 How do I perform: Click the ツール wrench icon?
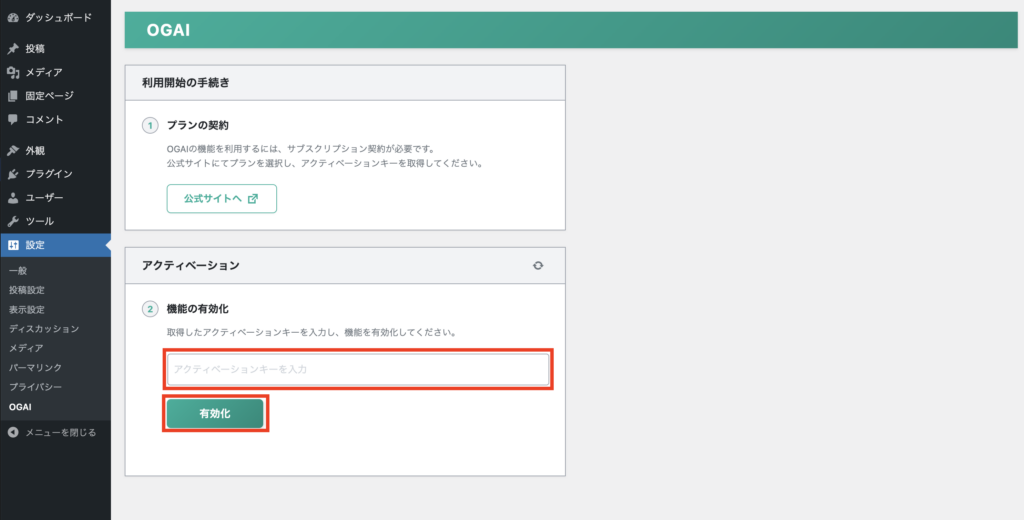click(x=12, y=221)
